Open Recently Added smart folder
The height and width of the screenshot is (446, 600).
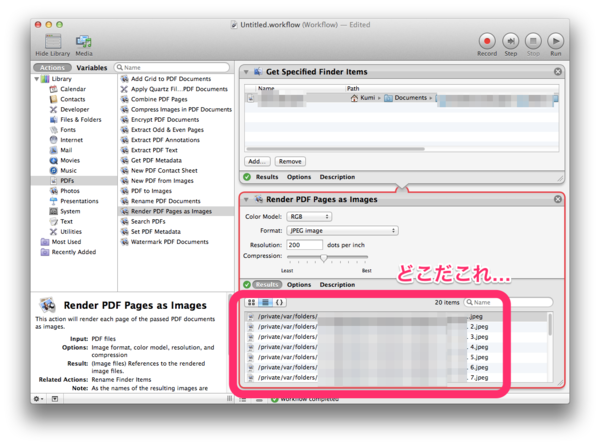coord(73,252)
